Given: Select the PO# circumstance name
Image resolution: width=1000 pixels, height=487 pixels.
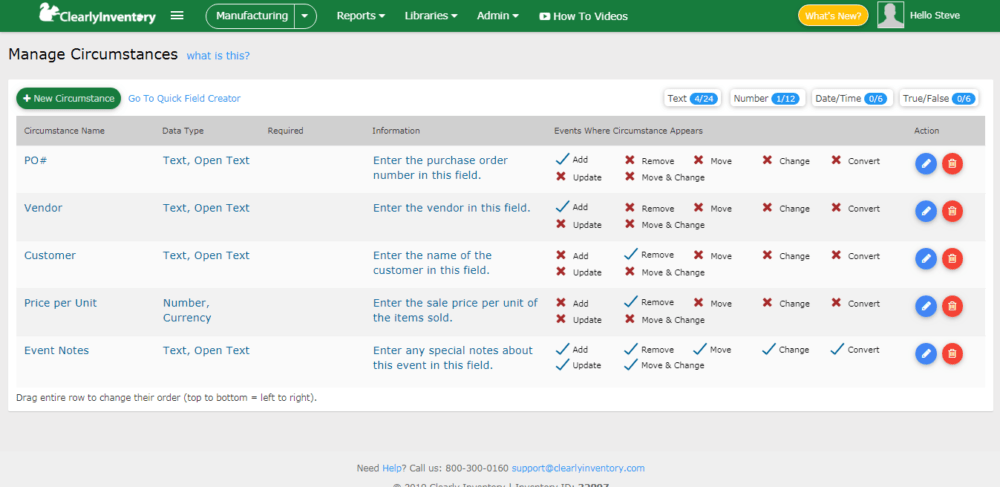Looking at the screenshot, I should tap(36, 160).
